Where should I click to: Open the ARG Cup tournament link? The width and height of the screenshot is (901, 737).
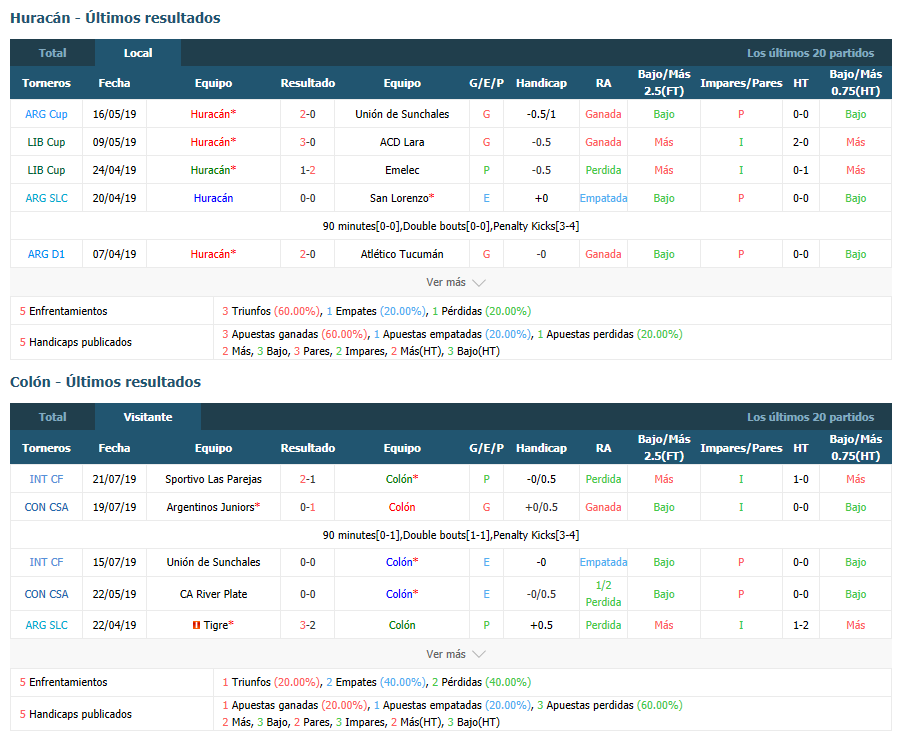[46, 114]
